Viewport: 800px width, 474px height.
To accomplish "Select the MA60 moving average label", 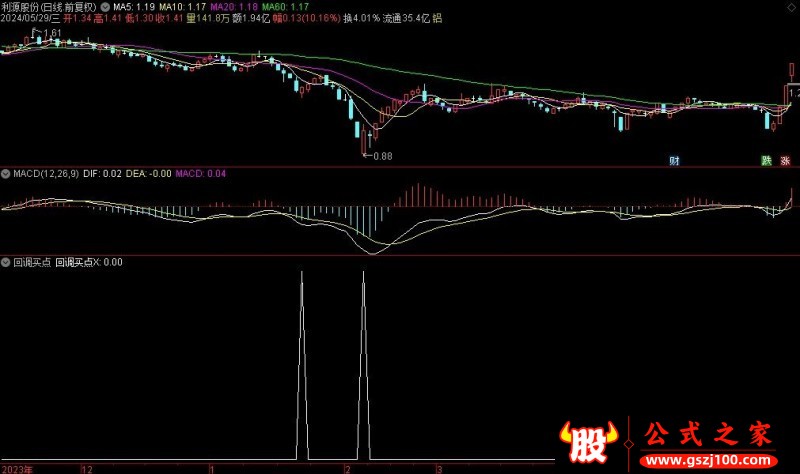I will [277, 5].
